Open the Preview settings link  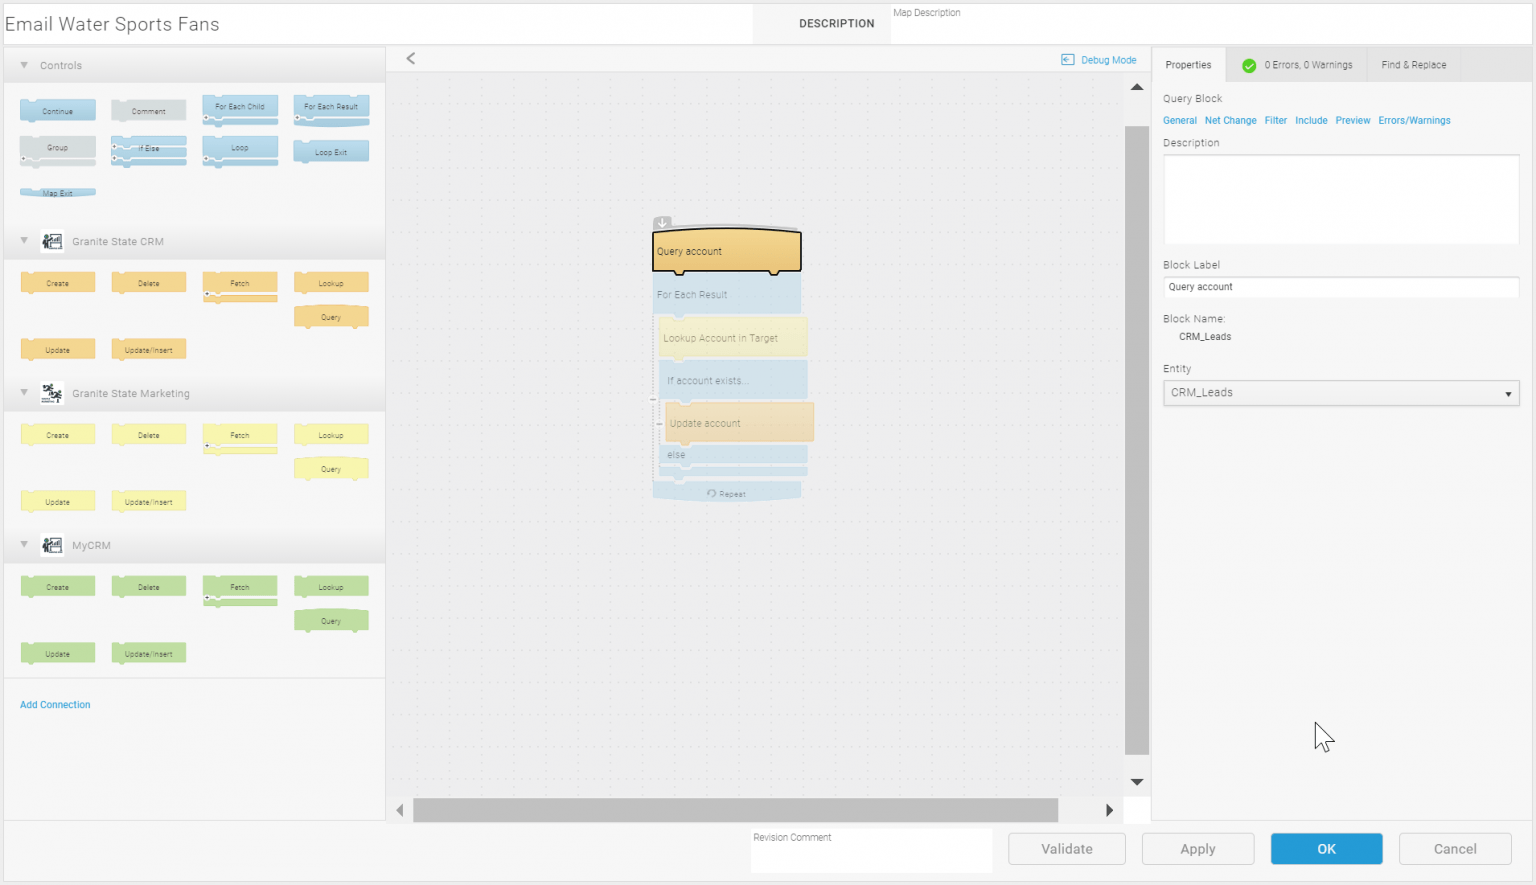pos(1352,120)
